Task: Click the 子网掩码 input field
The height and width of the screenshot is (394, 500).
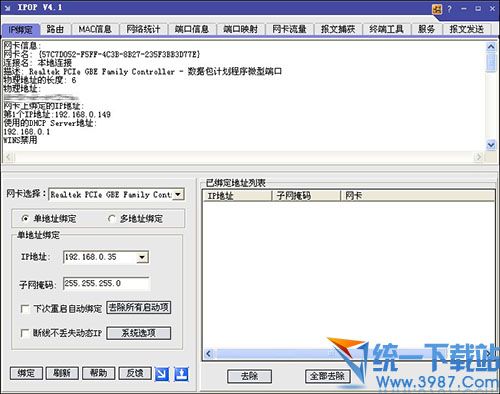Action: tap(106, 284)
